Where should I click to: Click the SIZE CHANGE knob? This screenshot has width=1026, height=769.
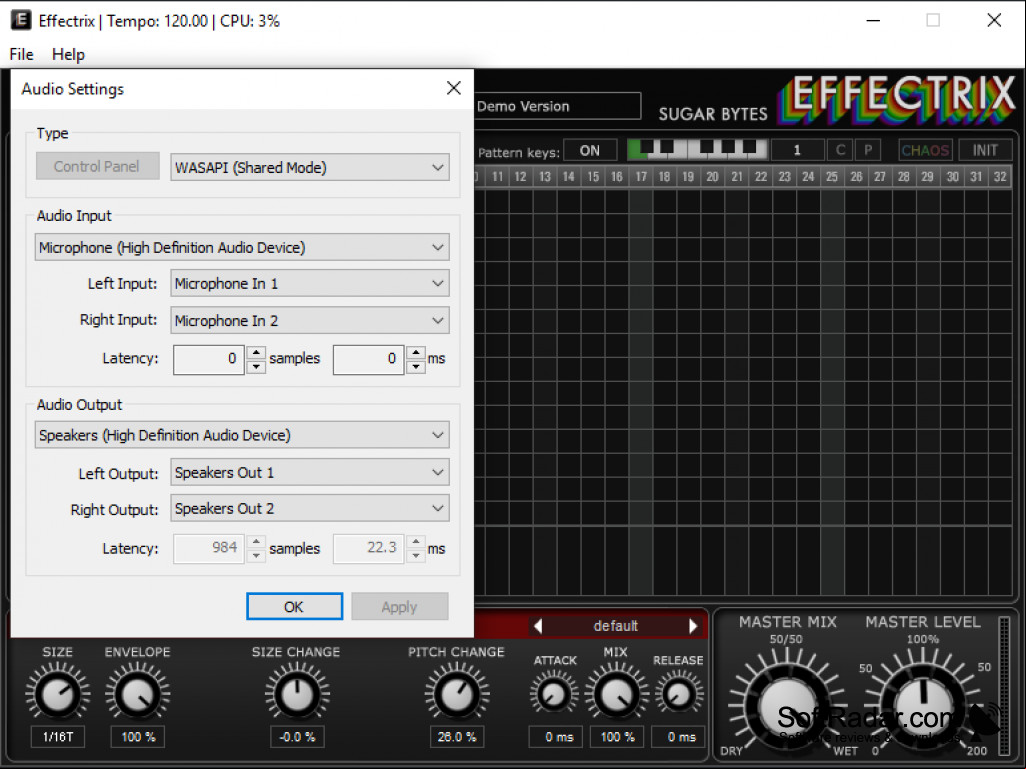tap(297, 694)
